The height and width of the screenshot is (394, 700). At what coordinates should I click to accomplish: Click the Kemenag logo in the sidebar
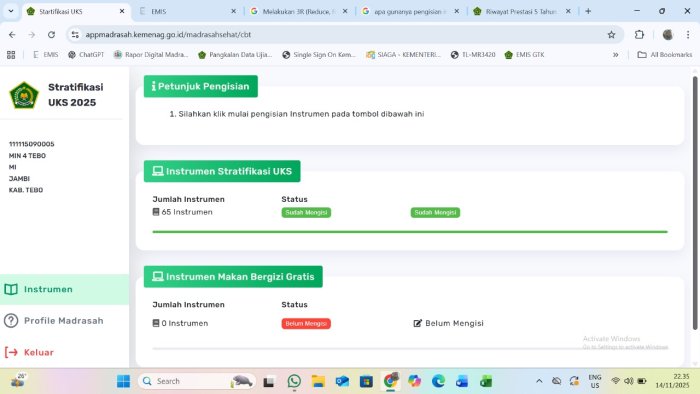(24, 95)
